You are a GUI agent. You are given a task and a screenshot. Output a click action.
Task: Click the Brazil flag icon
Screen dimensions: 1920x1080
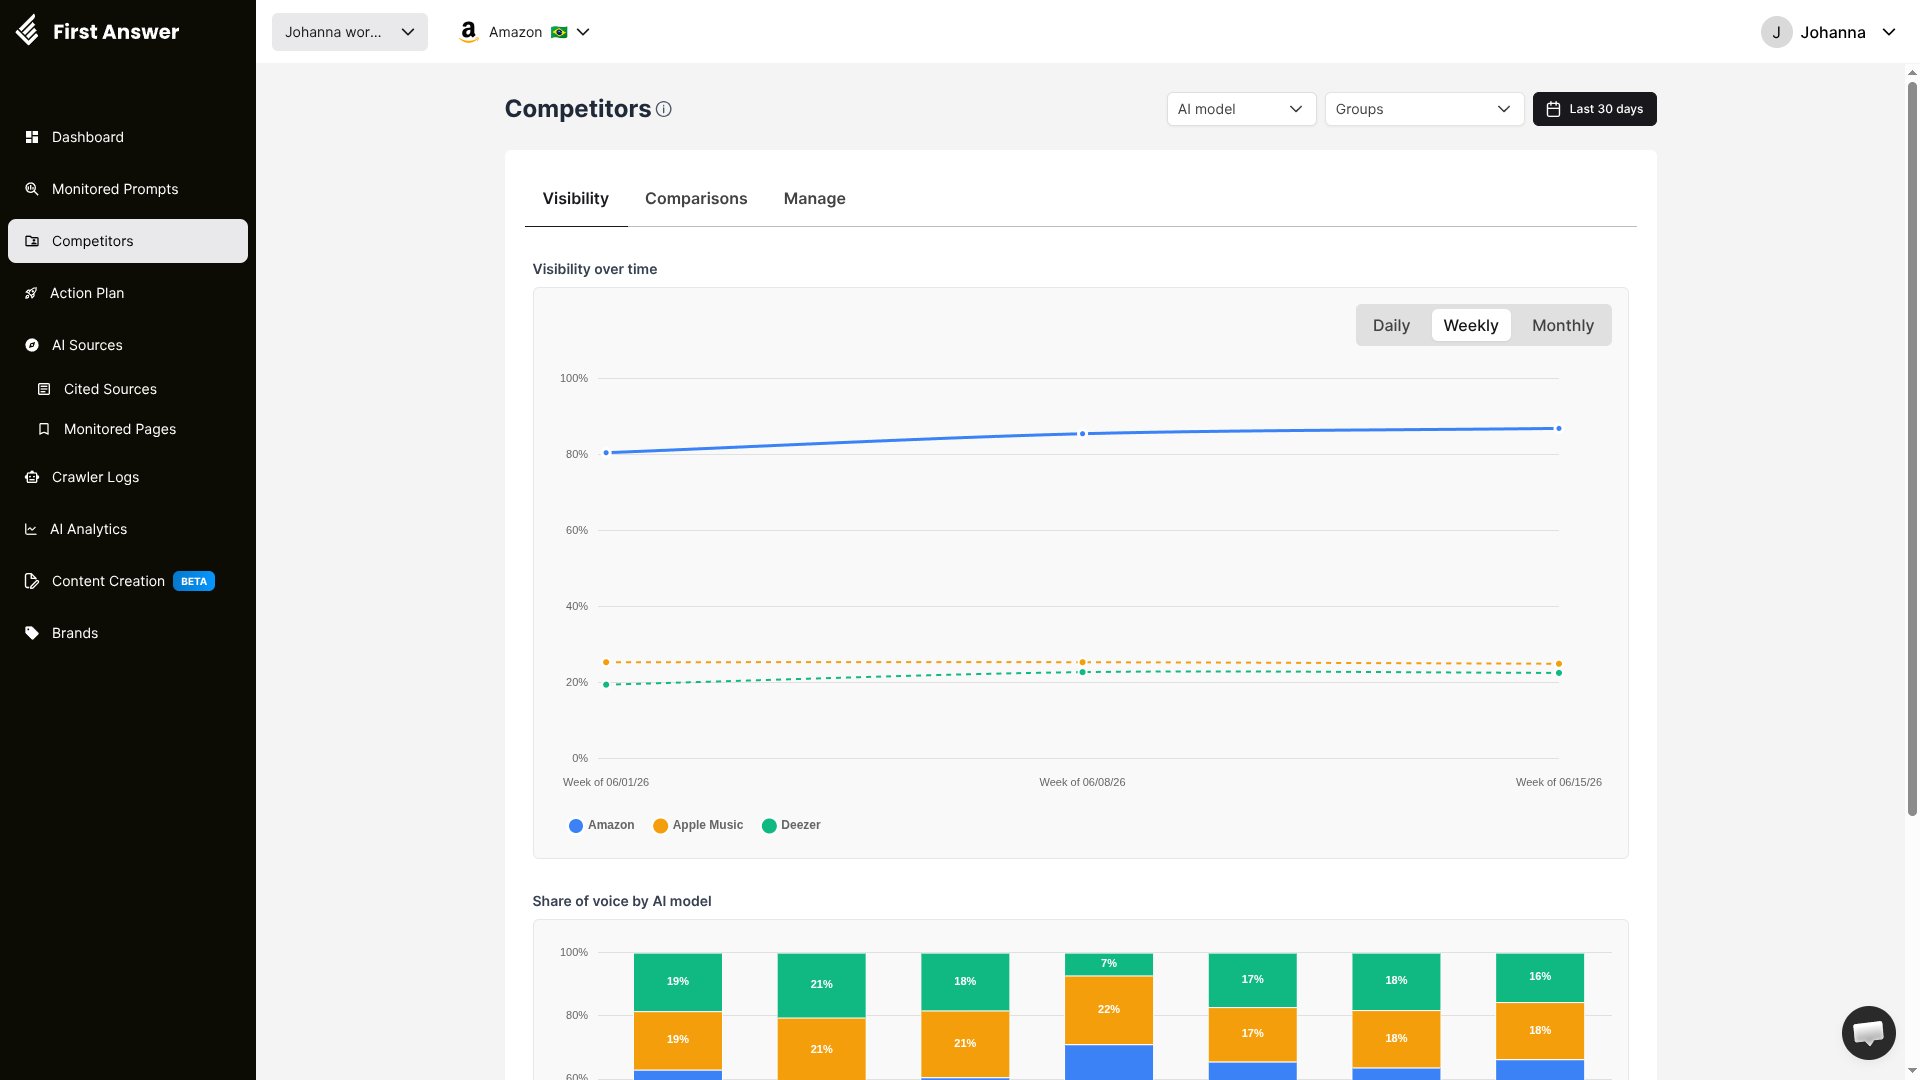click(559, 32)
